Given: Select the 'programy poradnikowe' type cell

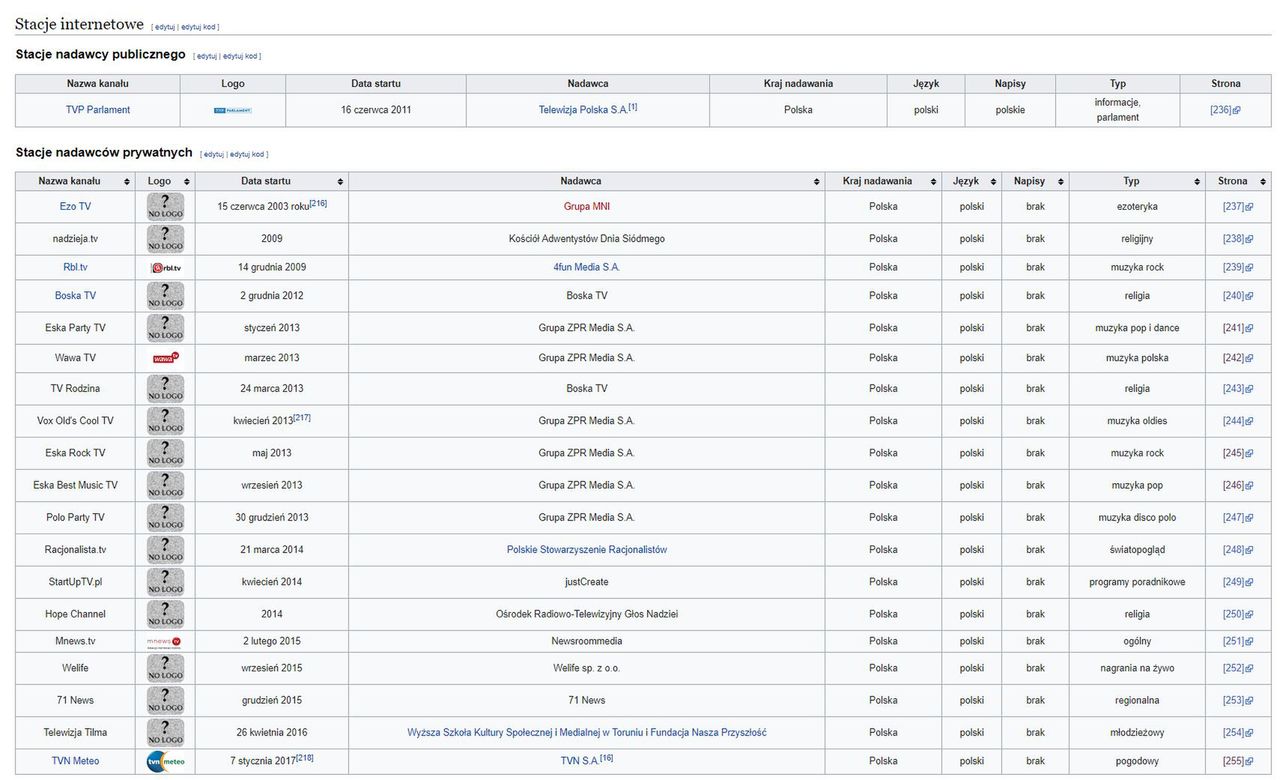Looking at the screenshot, I should [x=1137, y=582].
